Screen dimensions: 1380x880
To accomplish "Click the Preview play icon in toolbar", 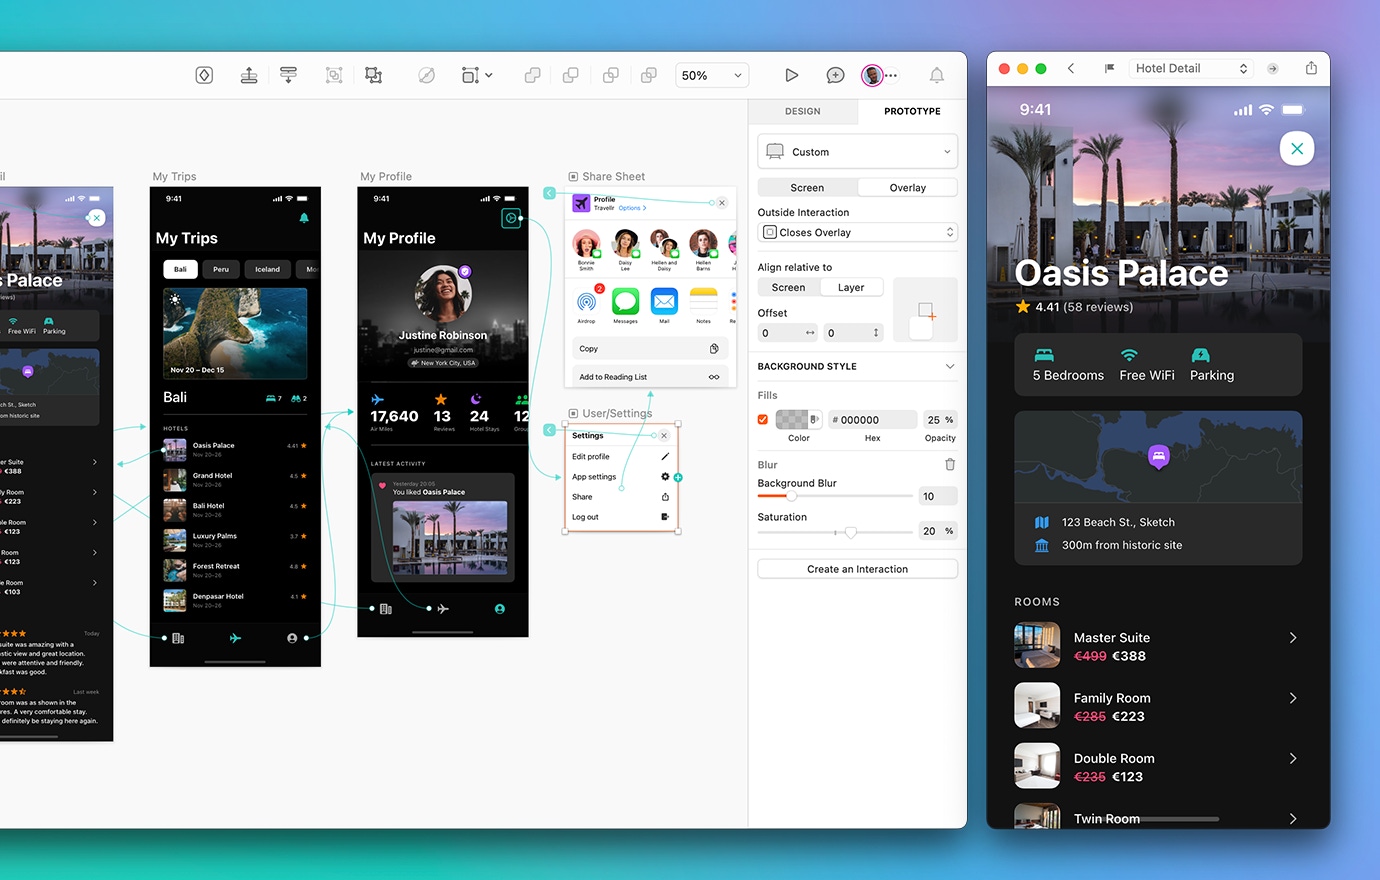I will 792,75.
